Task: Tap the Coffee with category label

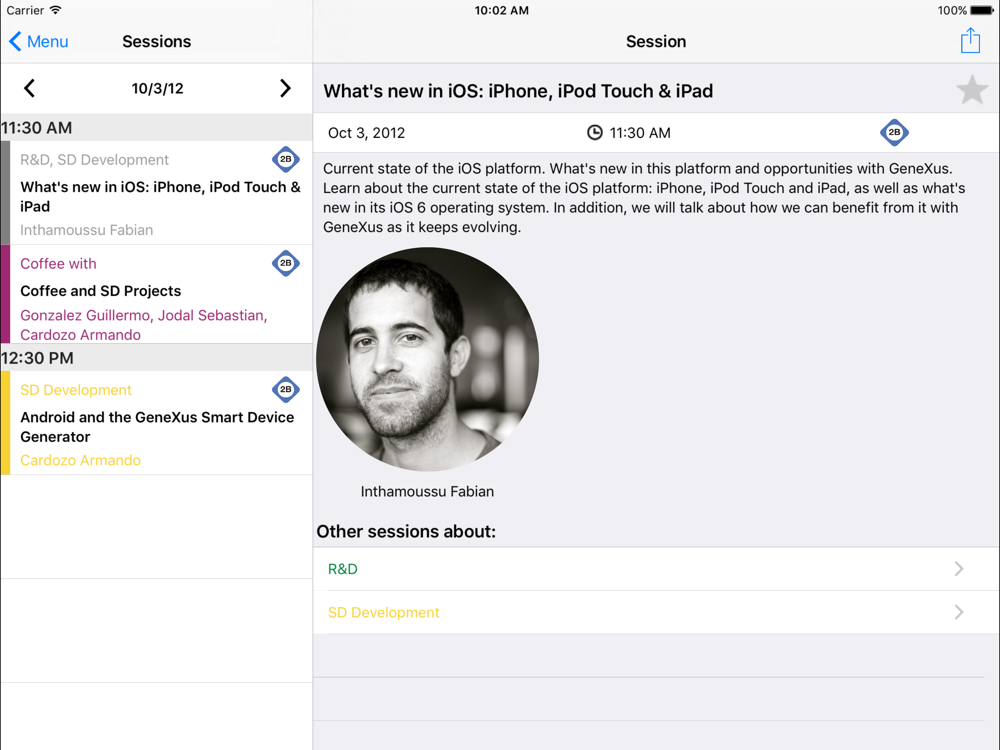Action: point(58,263)
